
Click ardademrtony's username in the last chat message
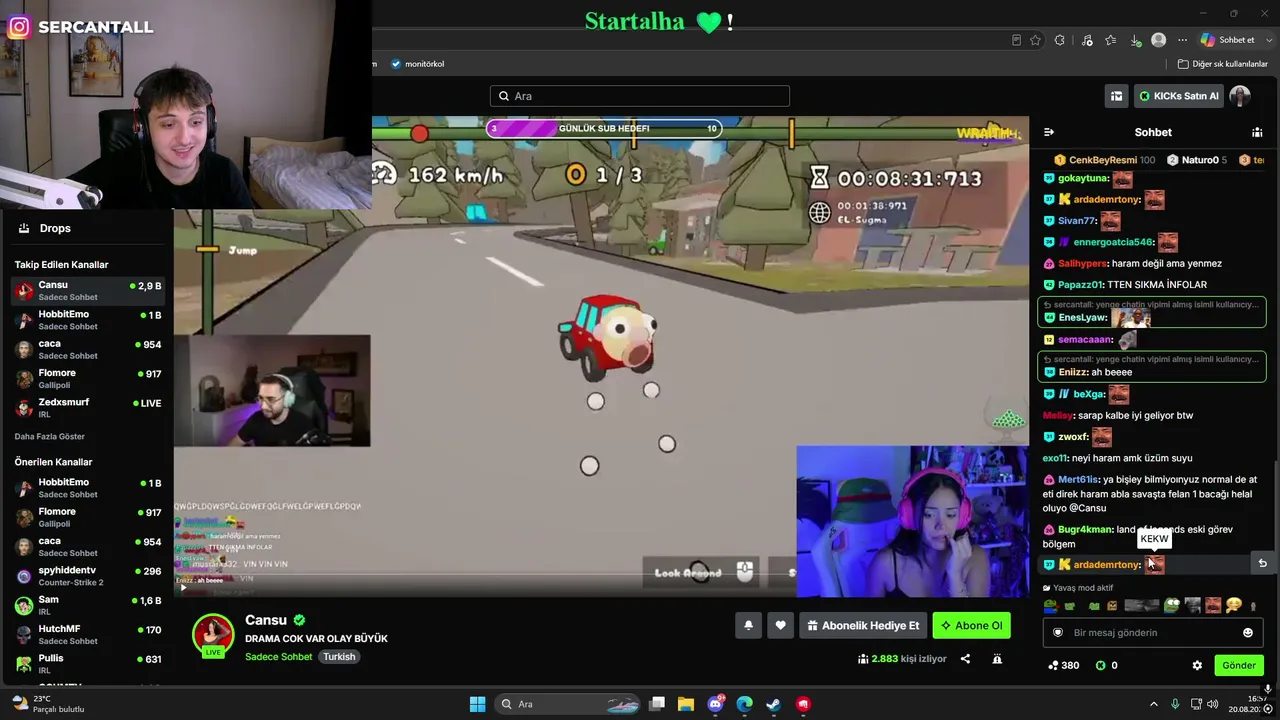[1107, 565]
